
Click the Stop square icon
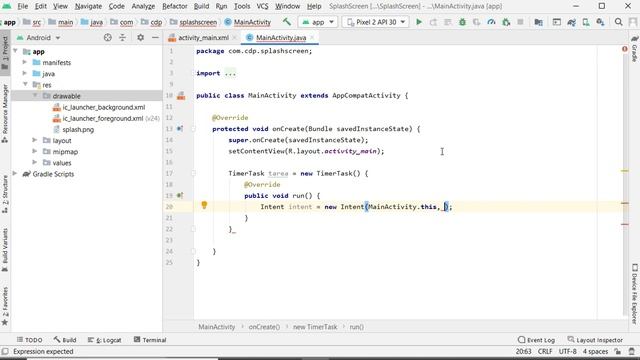tap(520, 22)
